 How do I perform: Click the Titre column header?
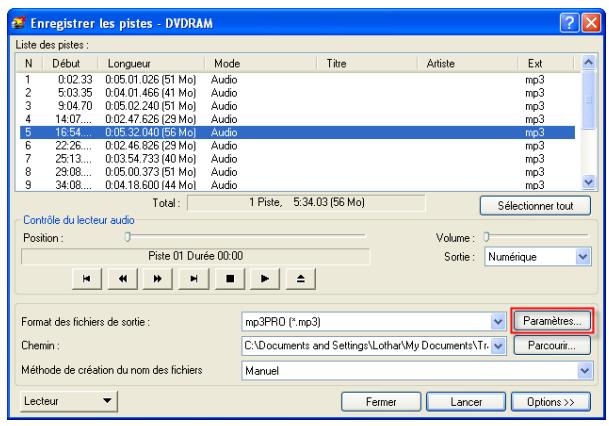click(x=367, y=63)
